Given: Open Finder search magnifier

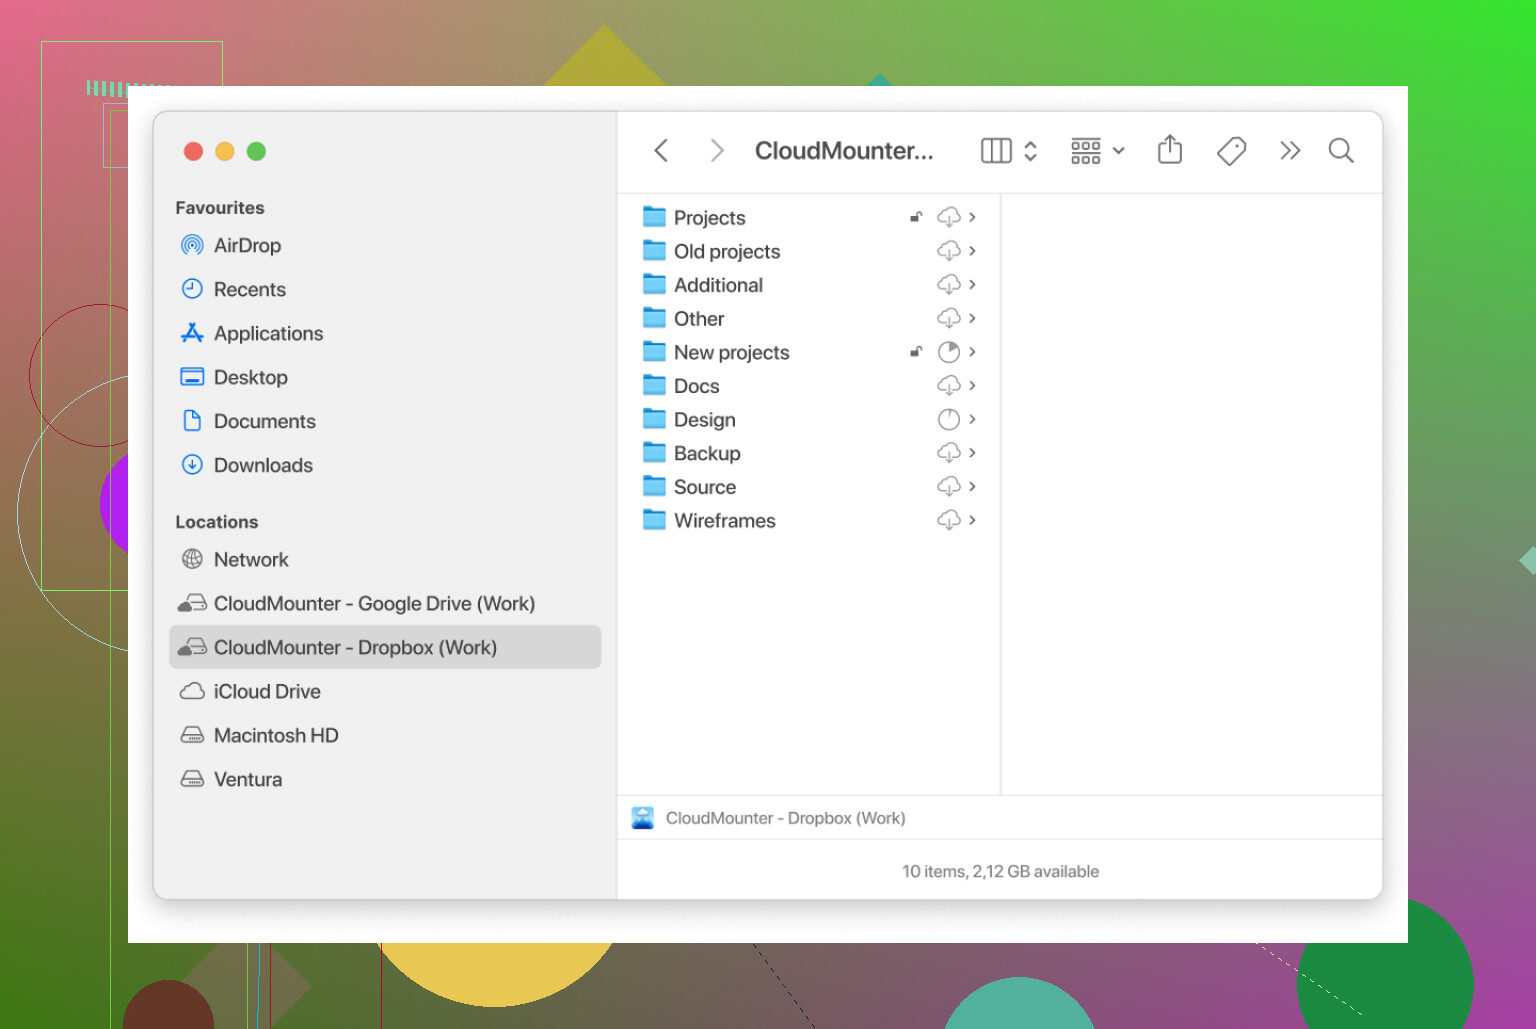Looking at the screenshot, I should click(x=1341, y=151).
